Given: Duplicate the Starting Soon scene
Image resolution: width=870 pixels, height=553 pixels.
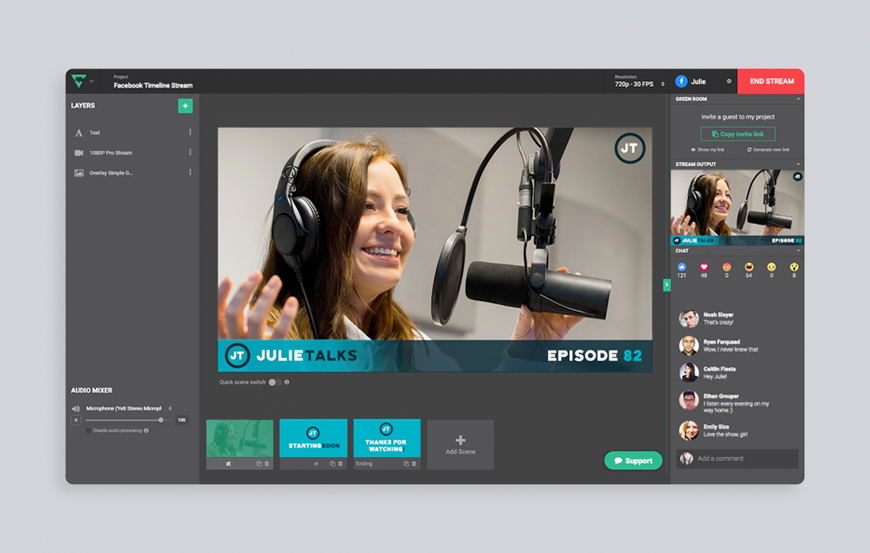Looking at the screenshot, I should click(332, 464).
